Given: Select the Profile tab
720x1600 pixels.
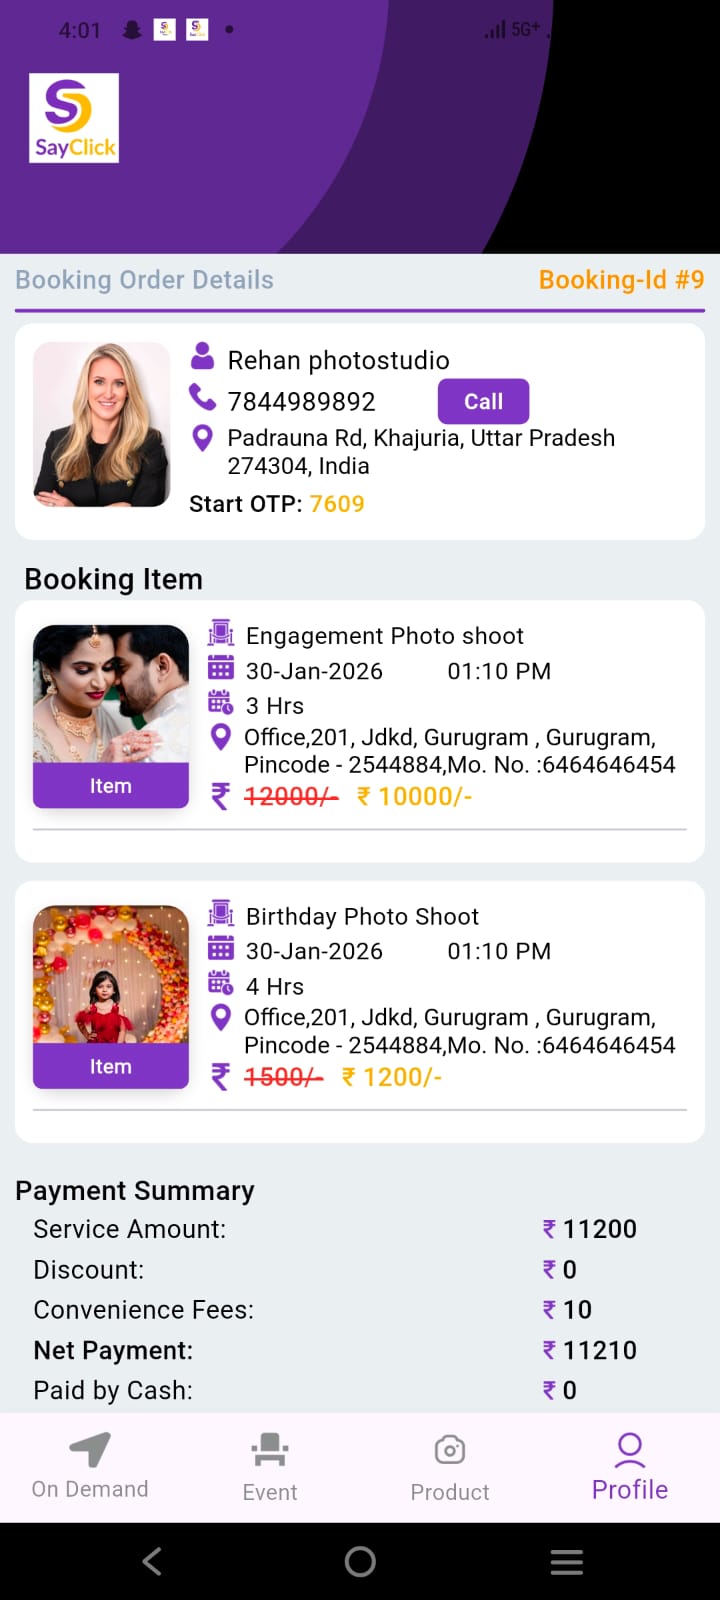Looking at the screenshot, I should point(630,1465).
